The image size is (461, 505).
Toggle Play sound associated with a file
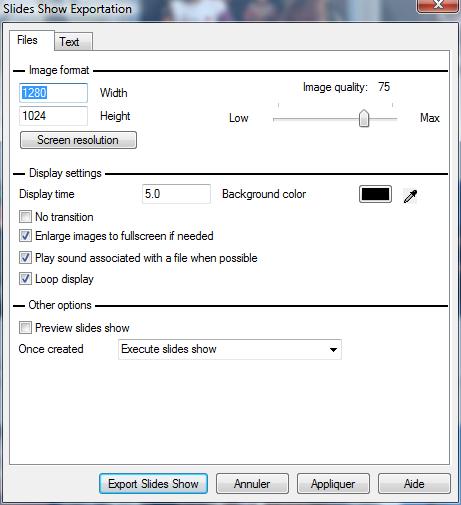[x=25, y=258]
